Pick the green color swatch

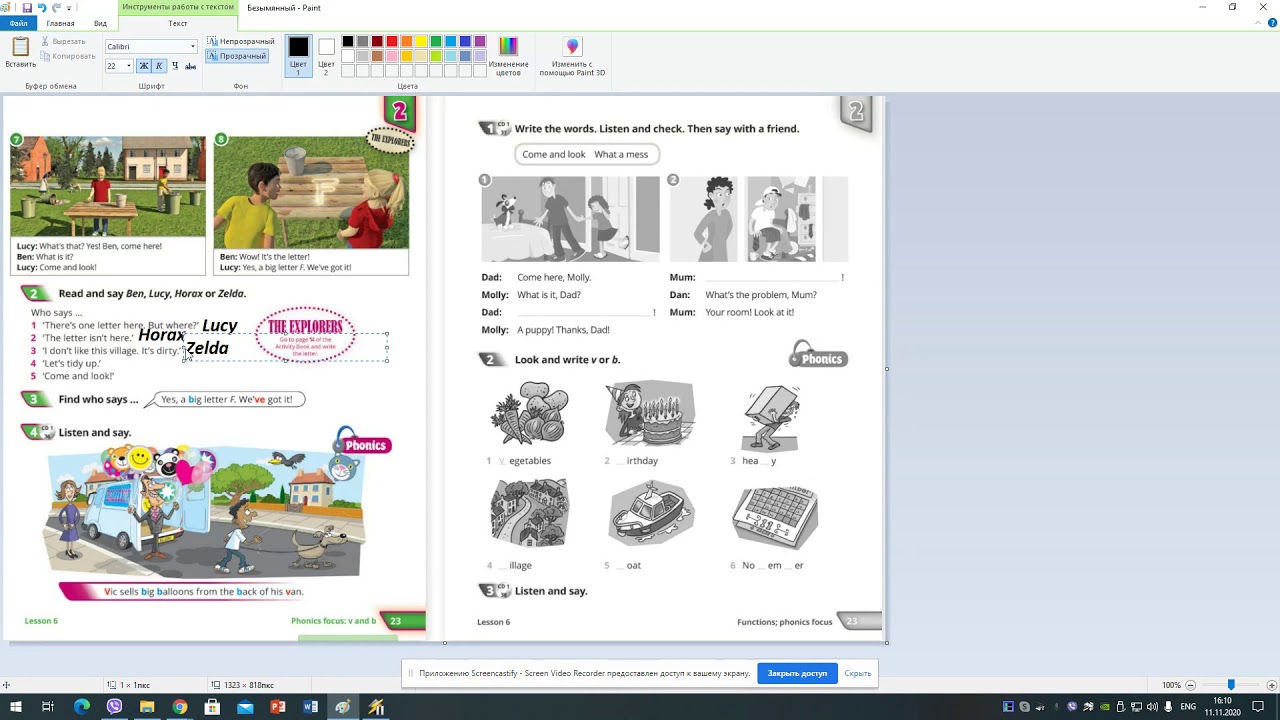pos(436,42)
